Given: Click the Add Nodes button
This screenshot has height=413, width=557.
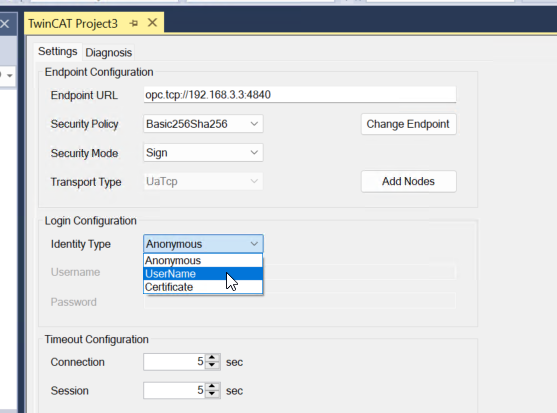Looking at the screenshot, I should point(409,181).
